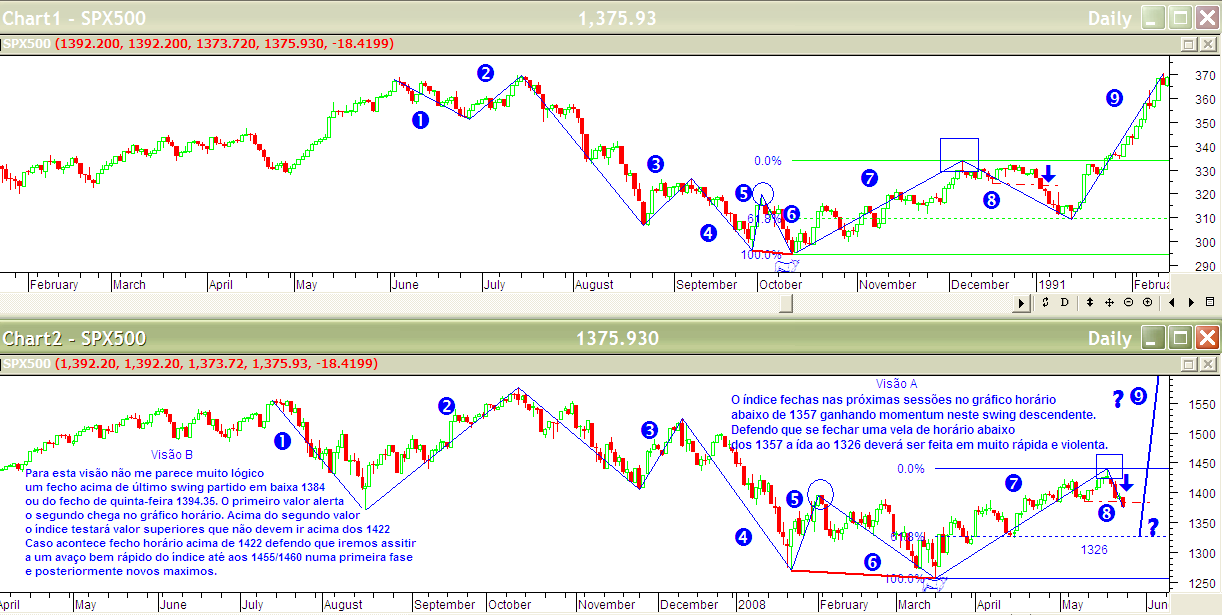The width and height of the screenshot is (1222, 615).
Task: Click the SPX500 symbol label in Chart2 pane
Action: pos(27,363)
